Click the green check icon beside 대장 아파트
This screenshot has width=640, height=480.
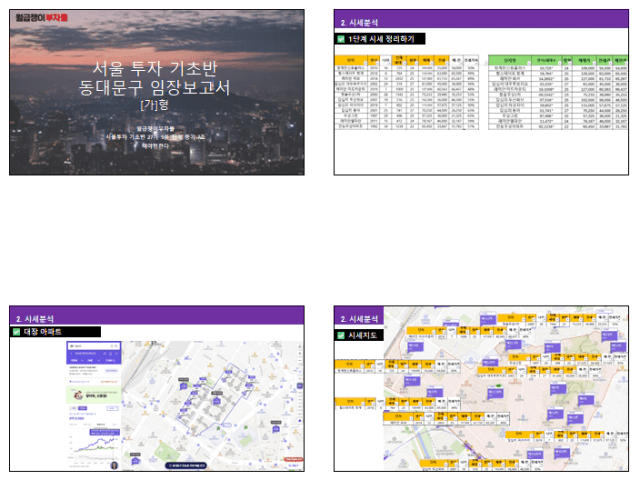pos(16,332)
